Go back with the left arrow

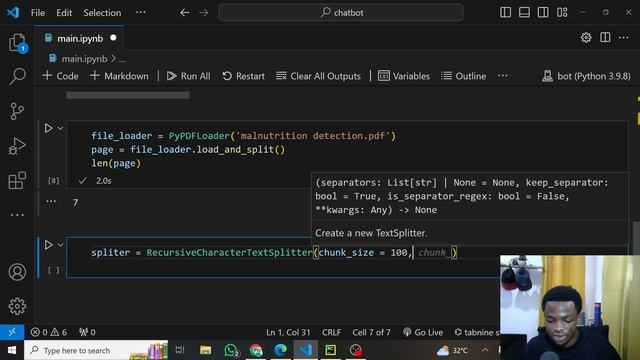[x=184, y=13]
